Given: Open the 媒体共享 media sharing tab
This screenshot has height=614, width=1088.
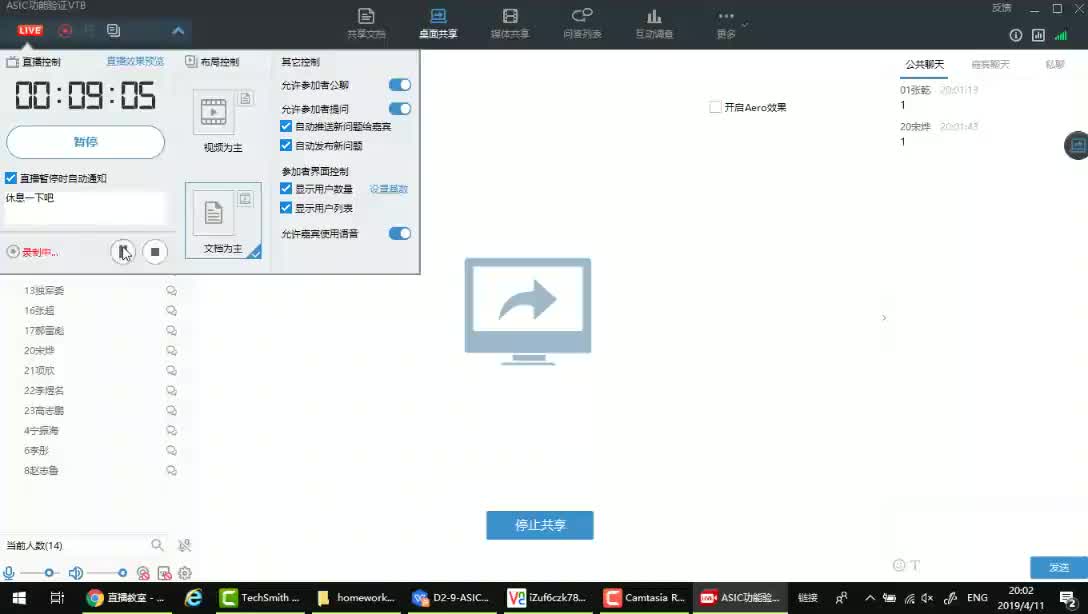Looking at the screenshot, I should click(x=510, y=23).
